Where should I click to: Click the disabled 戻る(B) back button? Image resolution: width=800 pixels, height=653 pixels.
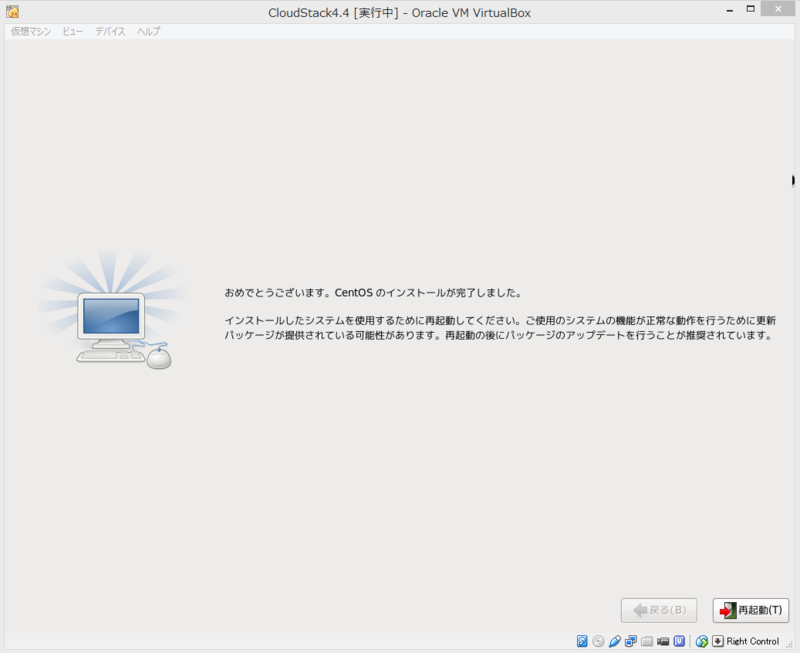(x=659, y=610)
